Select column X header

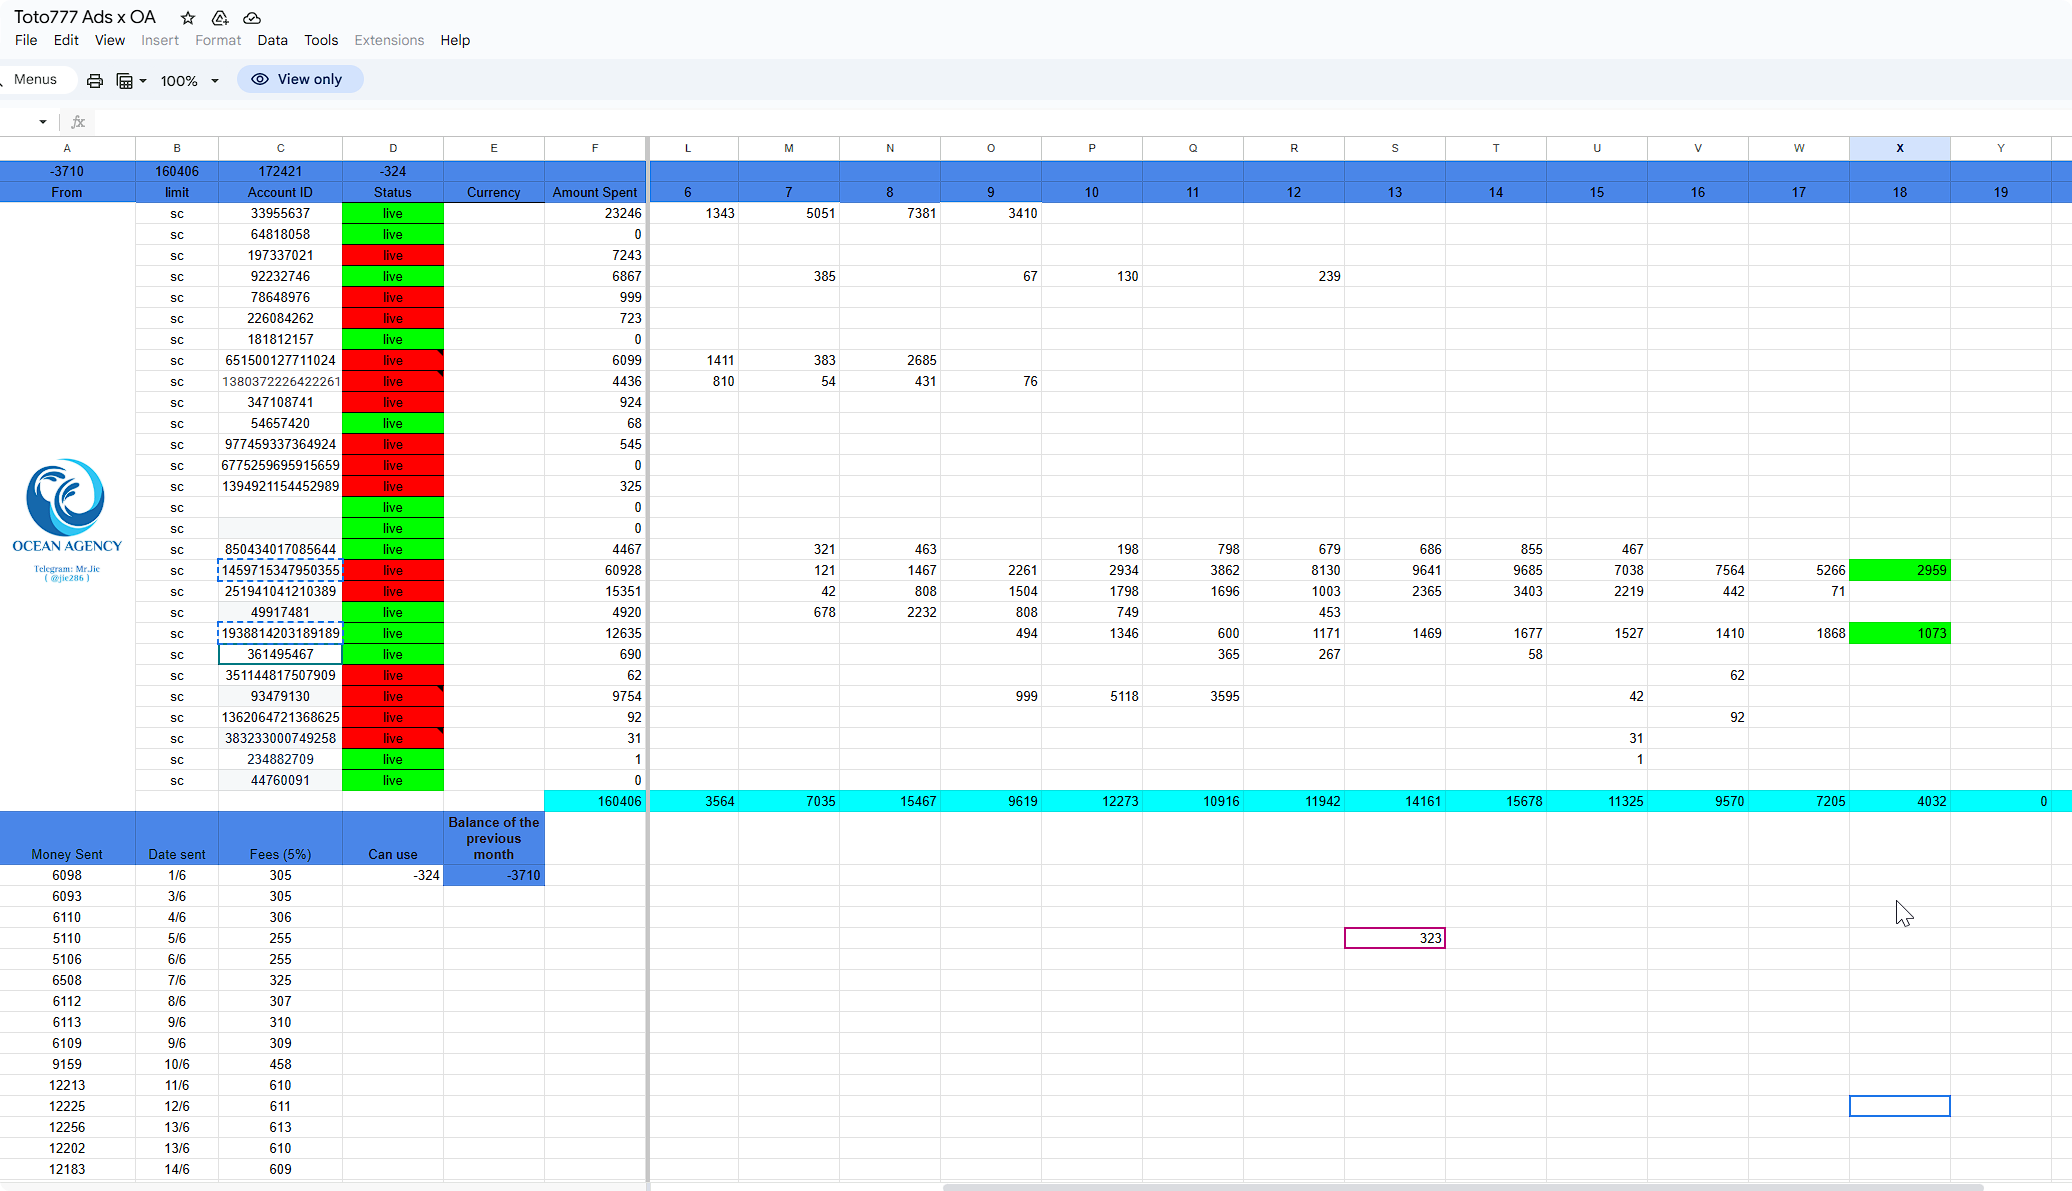coord(1899,148)
